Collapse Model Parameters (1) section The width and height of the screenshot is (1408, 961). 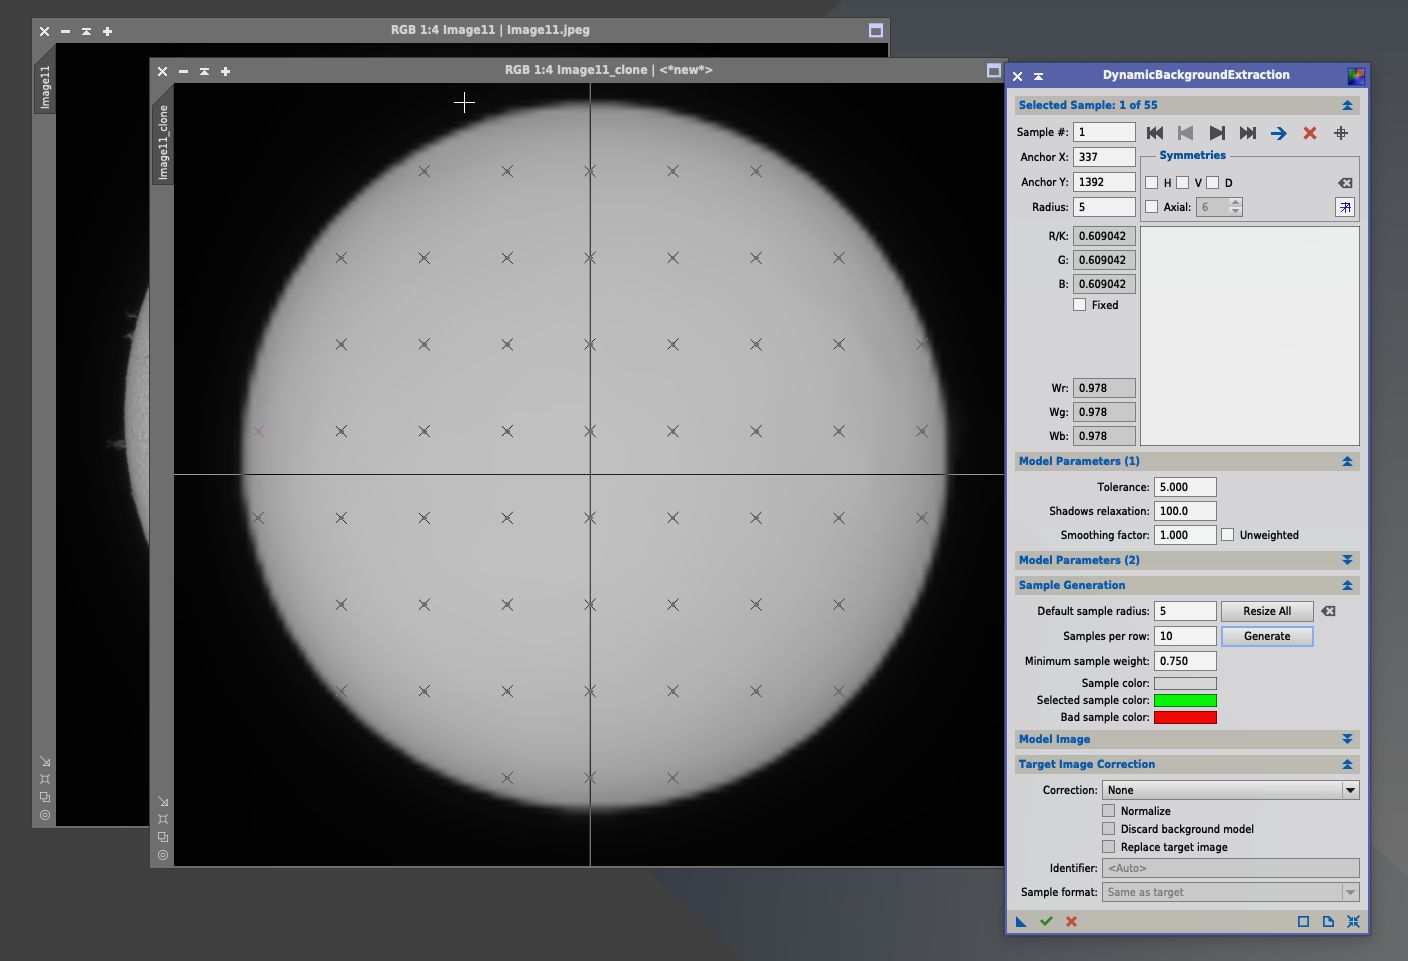[1347, 461]
